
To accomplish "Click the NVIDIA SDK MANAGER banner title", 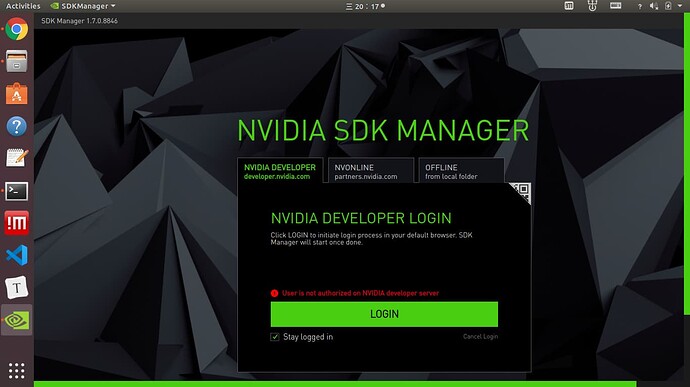I will tap(383, 130).
